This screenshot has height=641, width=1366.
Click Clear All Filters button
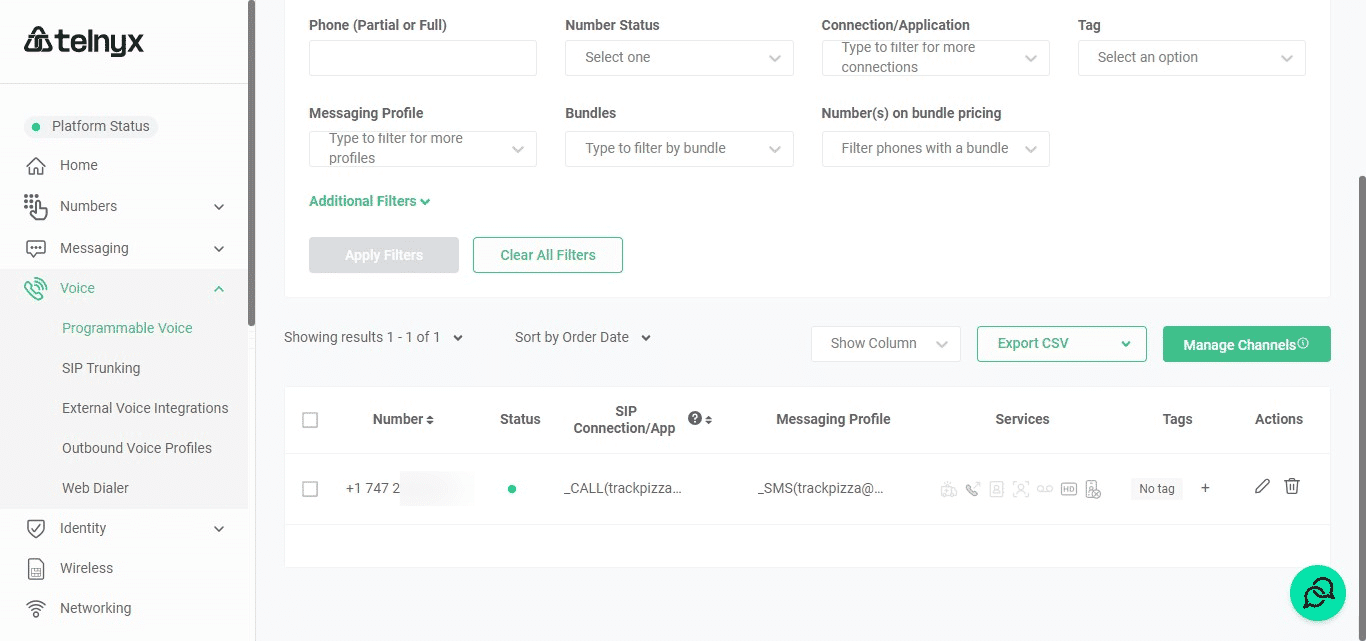[x=547, y=255]
